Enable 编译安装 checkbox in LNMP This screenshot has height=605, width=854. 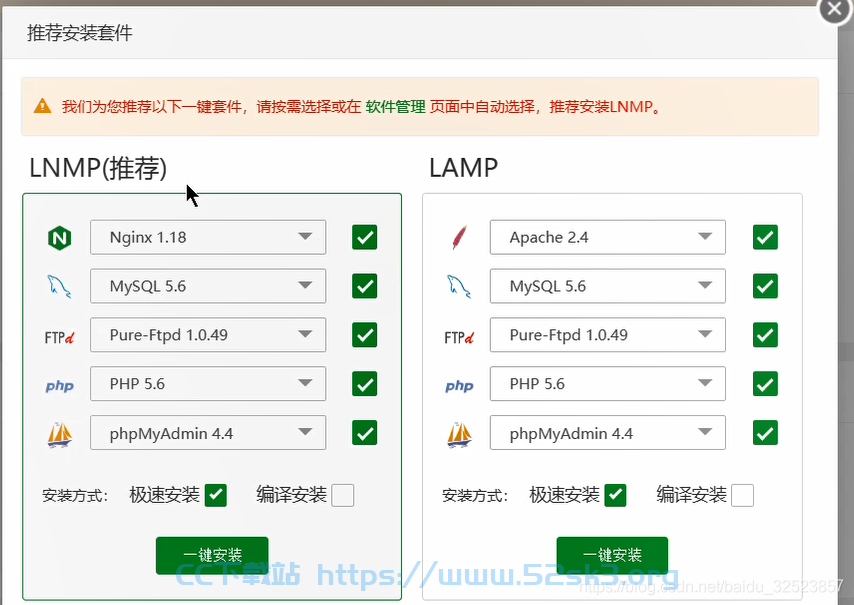[343, 496]
